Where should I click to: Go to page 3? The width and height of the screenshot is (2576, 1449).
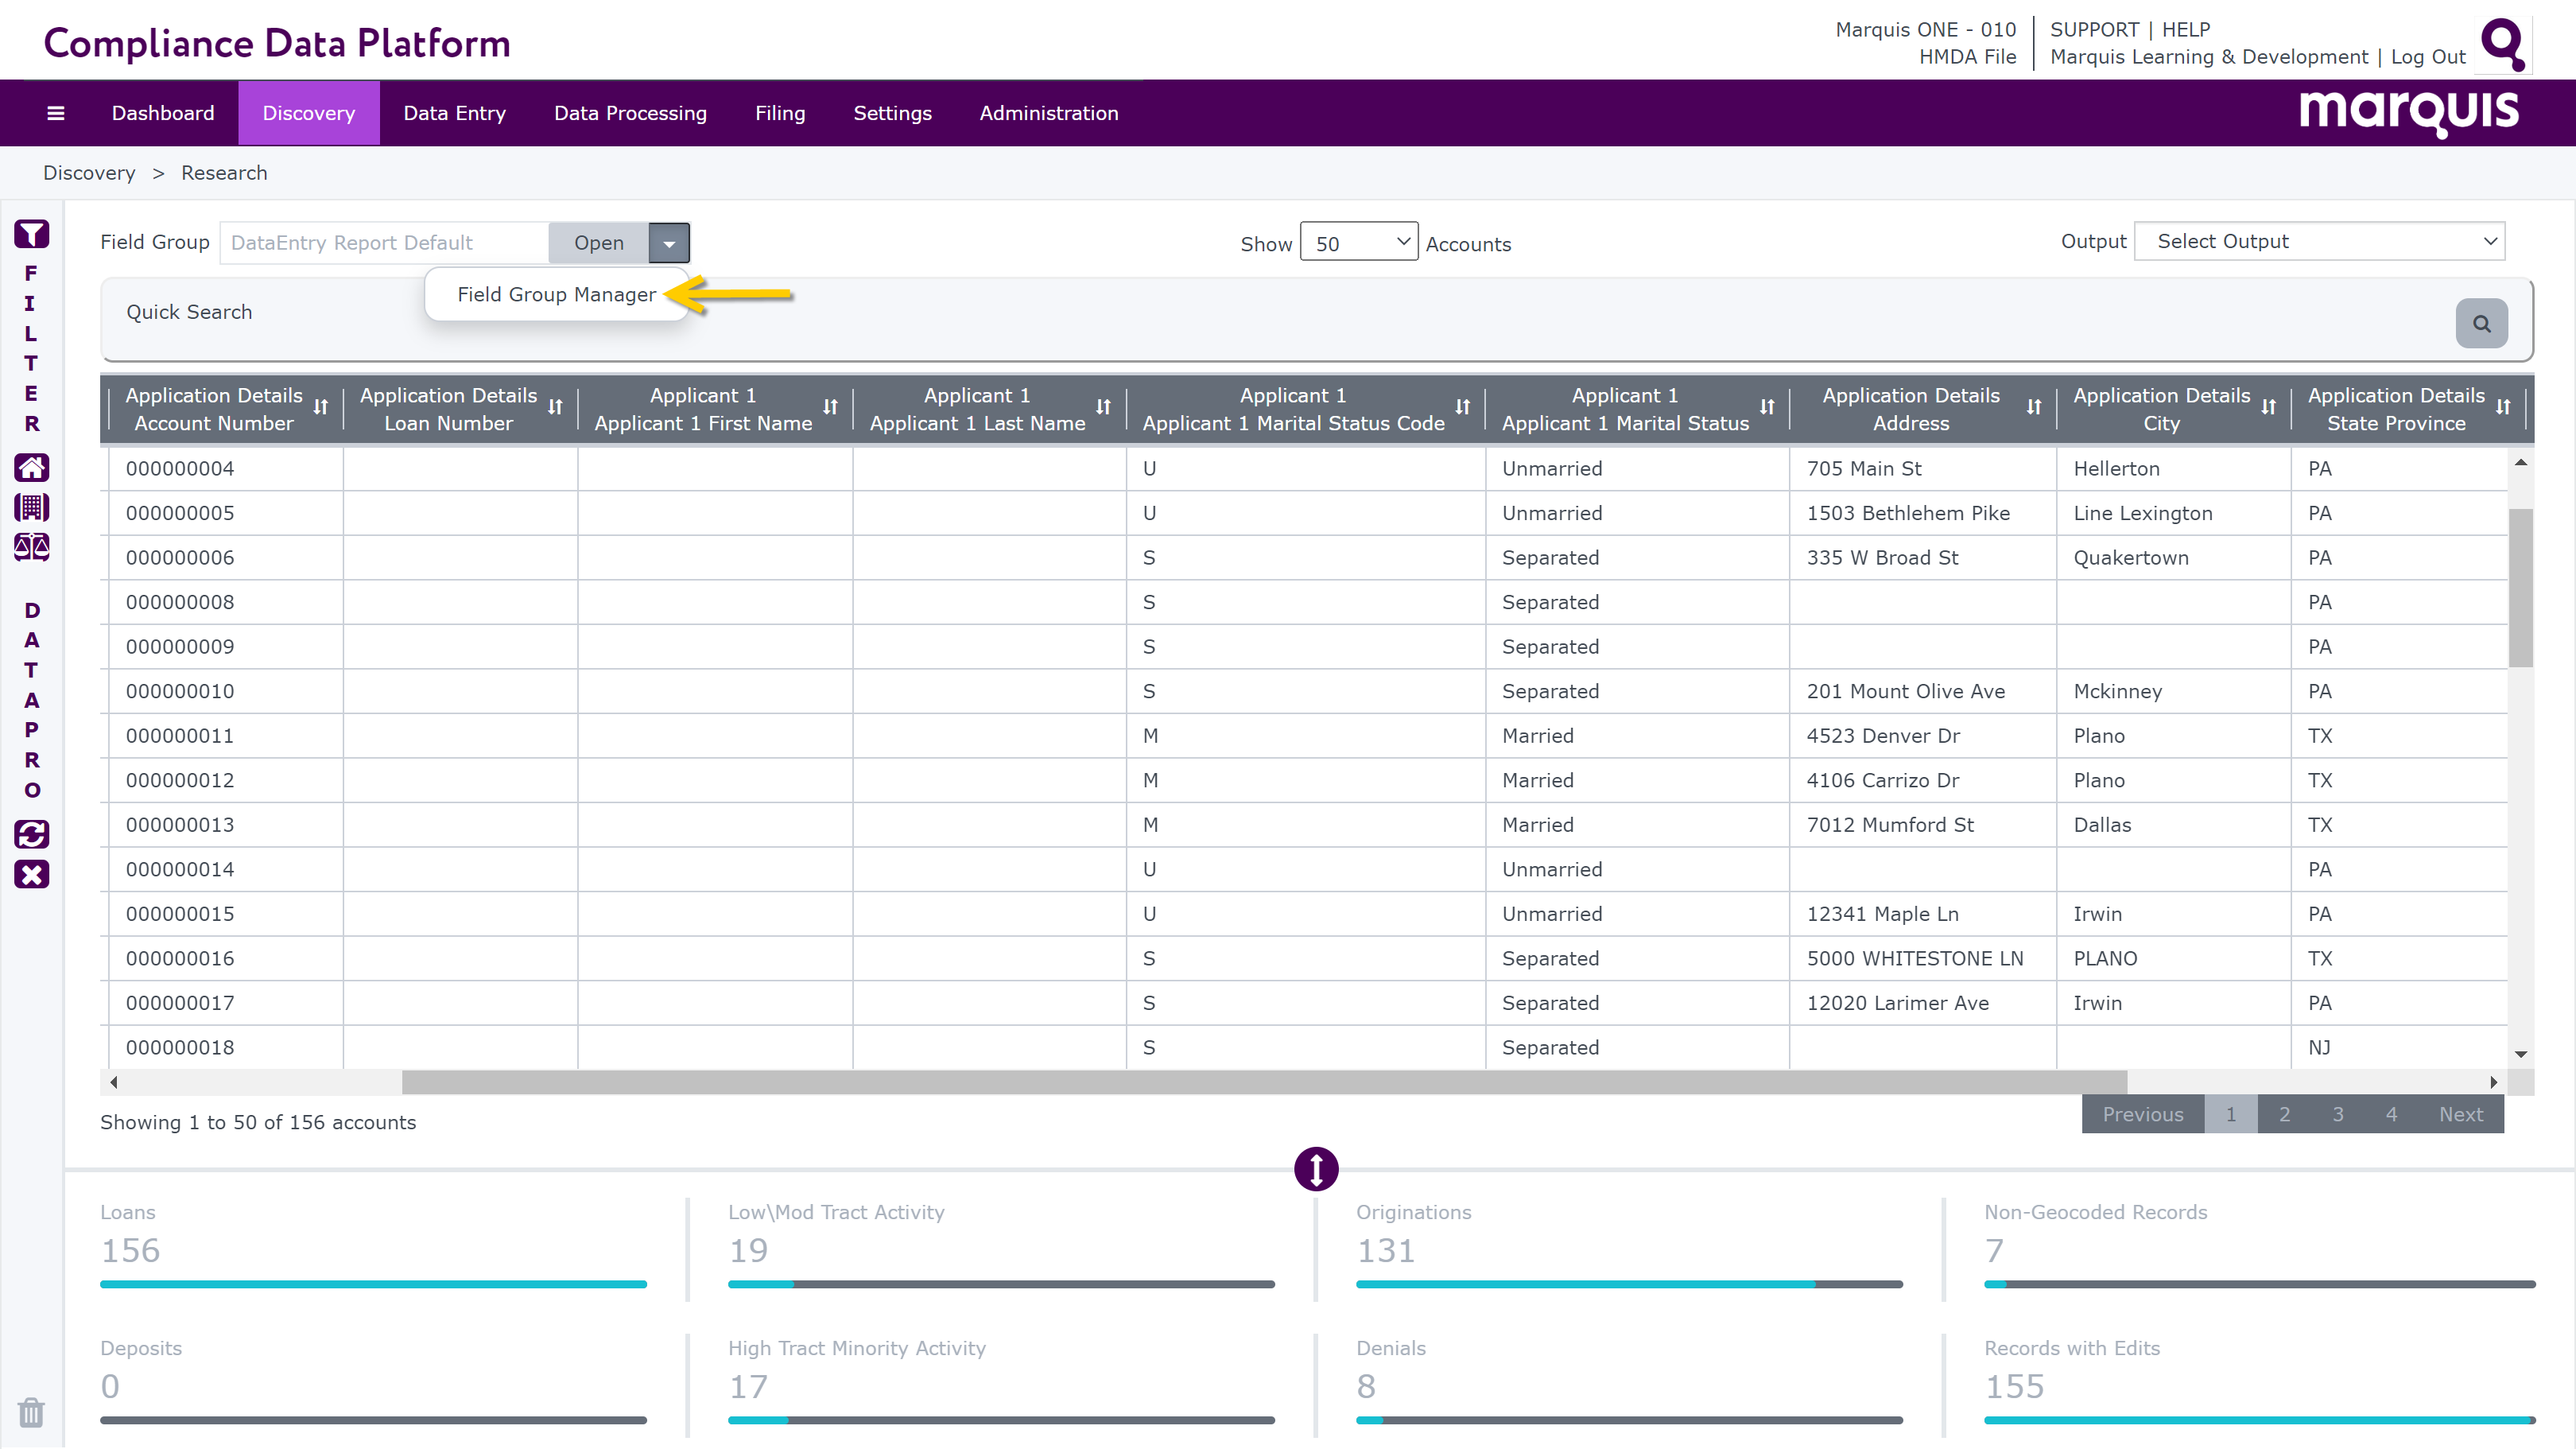pyautogui.click(x=2338, y=1114)
